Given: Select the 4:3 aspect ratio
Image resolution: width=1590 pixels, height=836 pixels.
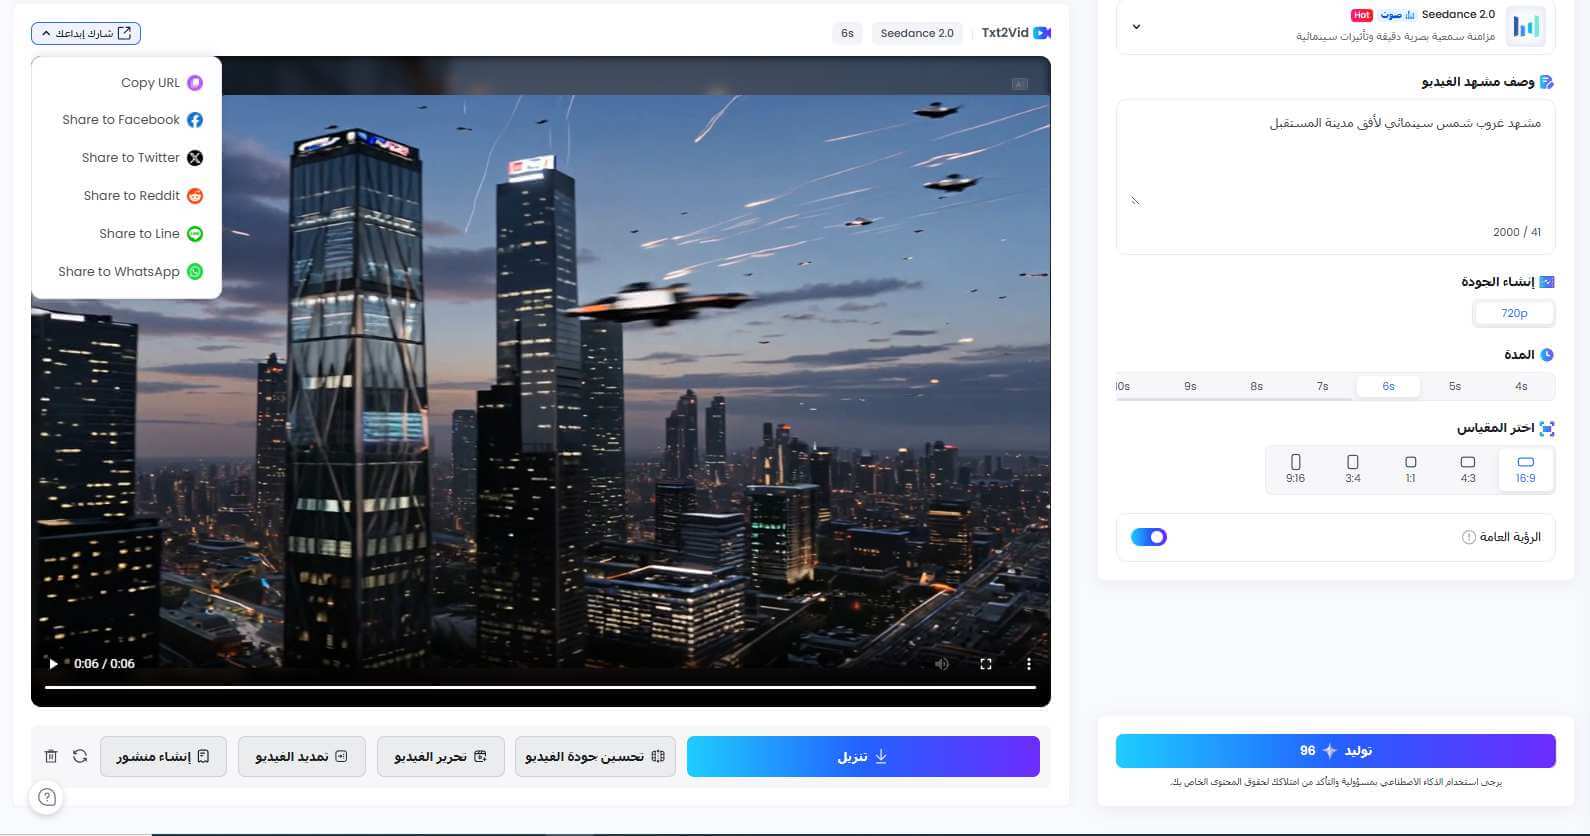Looking at the screenshot, I should pos(1468,469).
